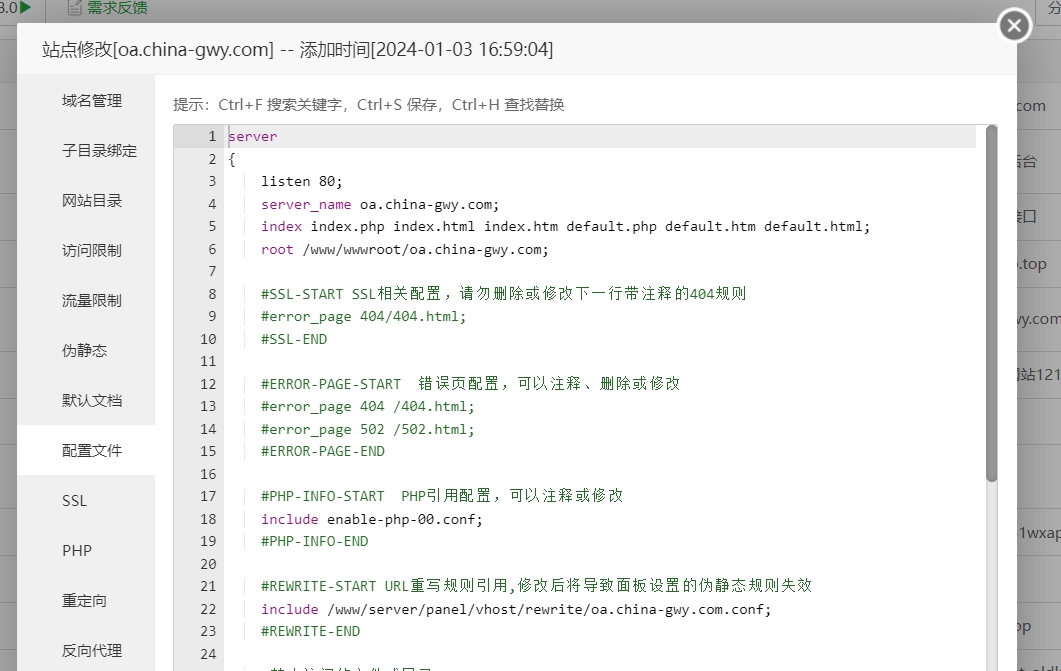The height and width of the screenshot is (671, 1061).
Task: Go to 反向代理 tab
Action: click(92, 651)
